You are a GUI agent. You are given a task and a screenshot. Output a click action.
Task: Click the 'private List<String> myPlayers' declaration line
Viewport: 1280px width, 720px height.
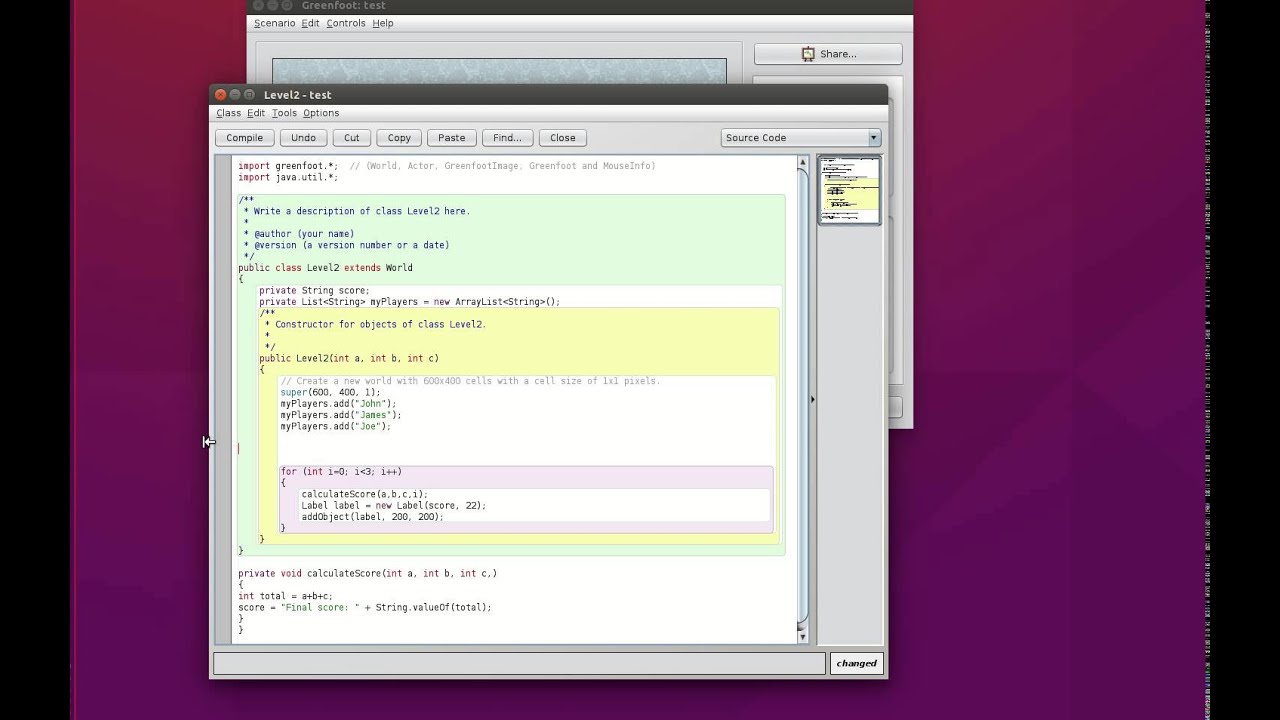click(x=409, y=301)
